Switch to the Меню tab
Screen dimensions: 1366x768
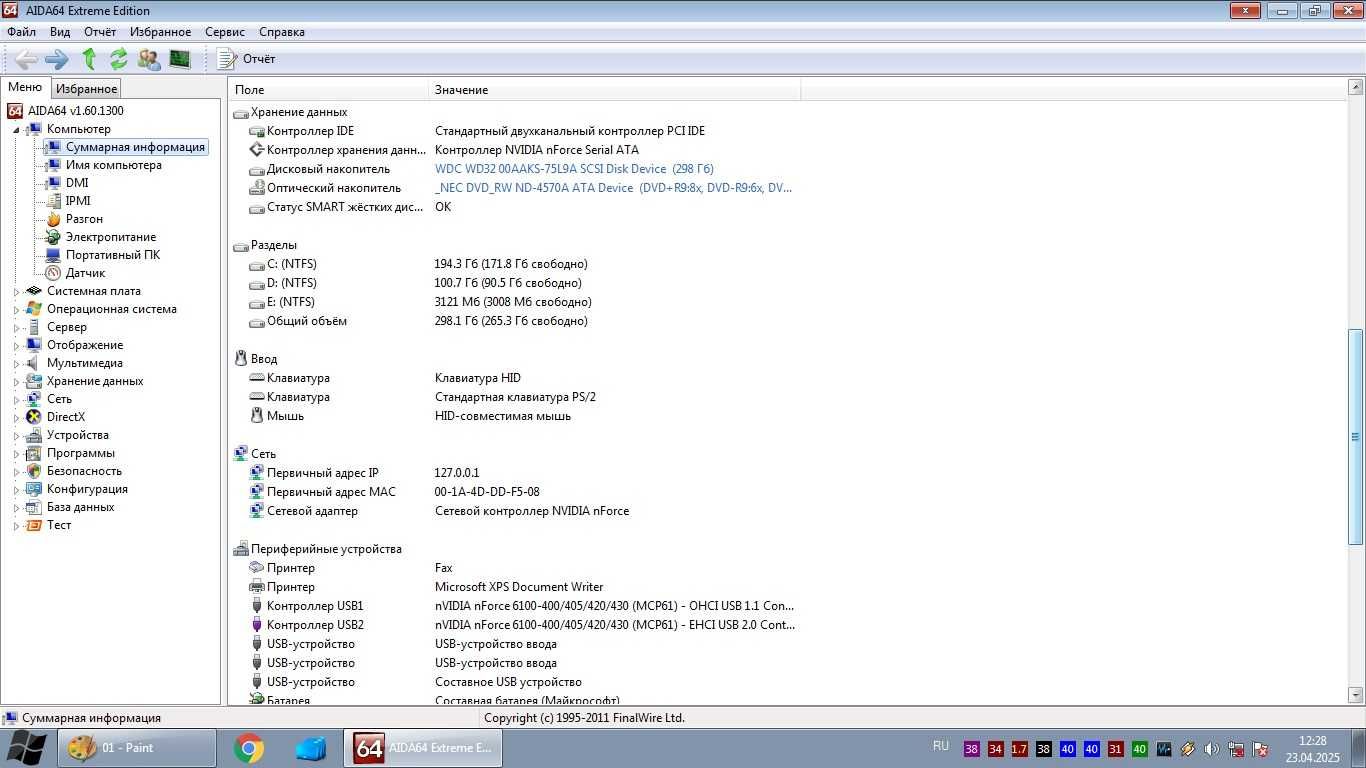coord(25,88)
